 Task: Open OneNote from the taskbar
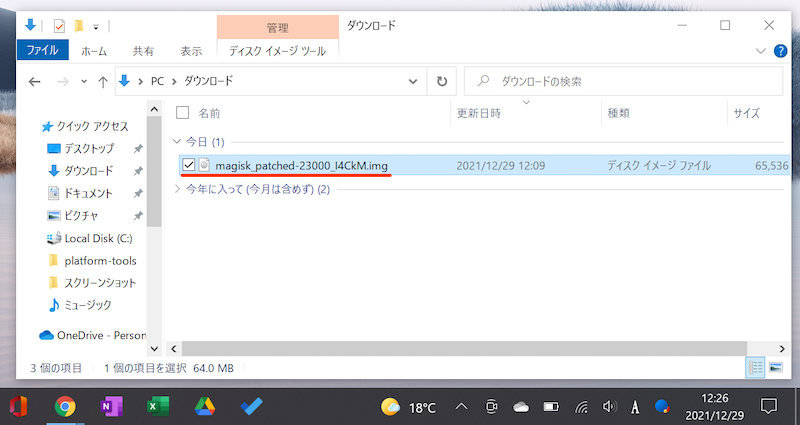pos(110,406)
